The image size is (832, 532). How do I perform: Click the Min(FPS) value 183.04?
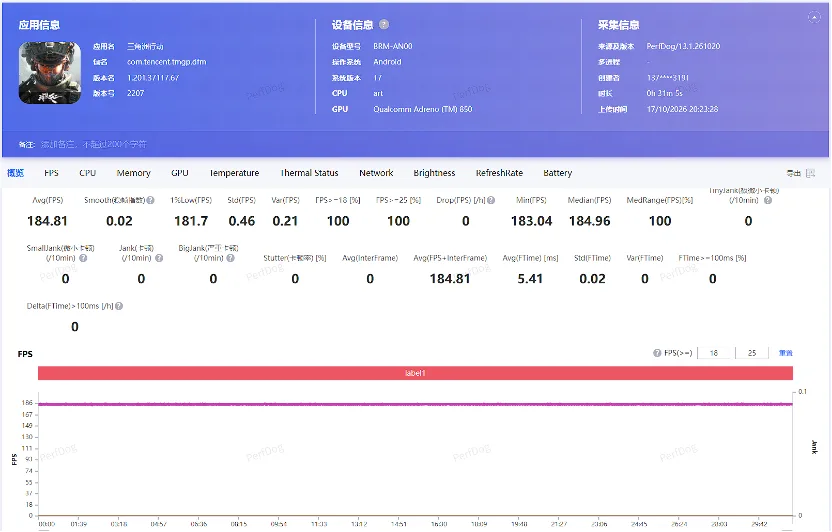532,221
